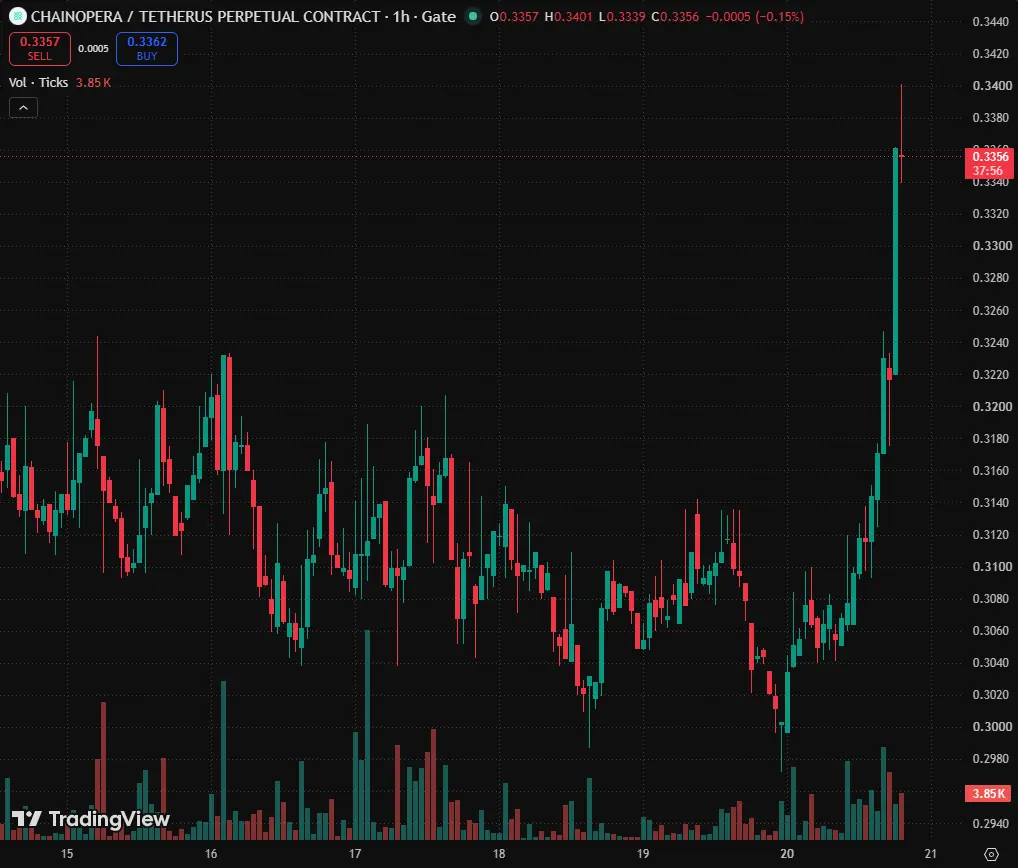
Task: Click the 0.2940 price axis label
Action: (991, 823)
